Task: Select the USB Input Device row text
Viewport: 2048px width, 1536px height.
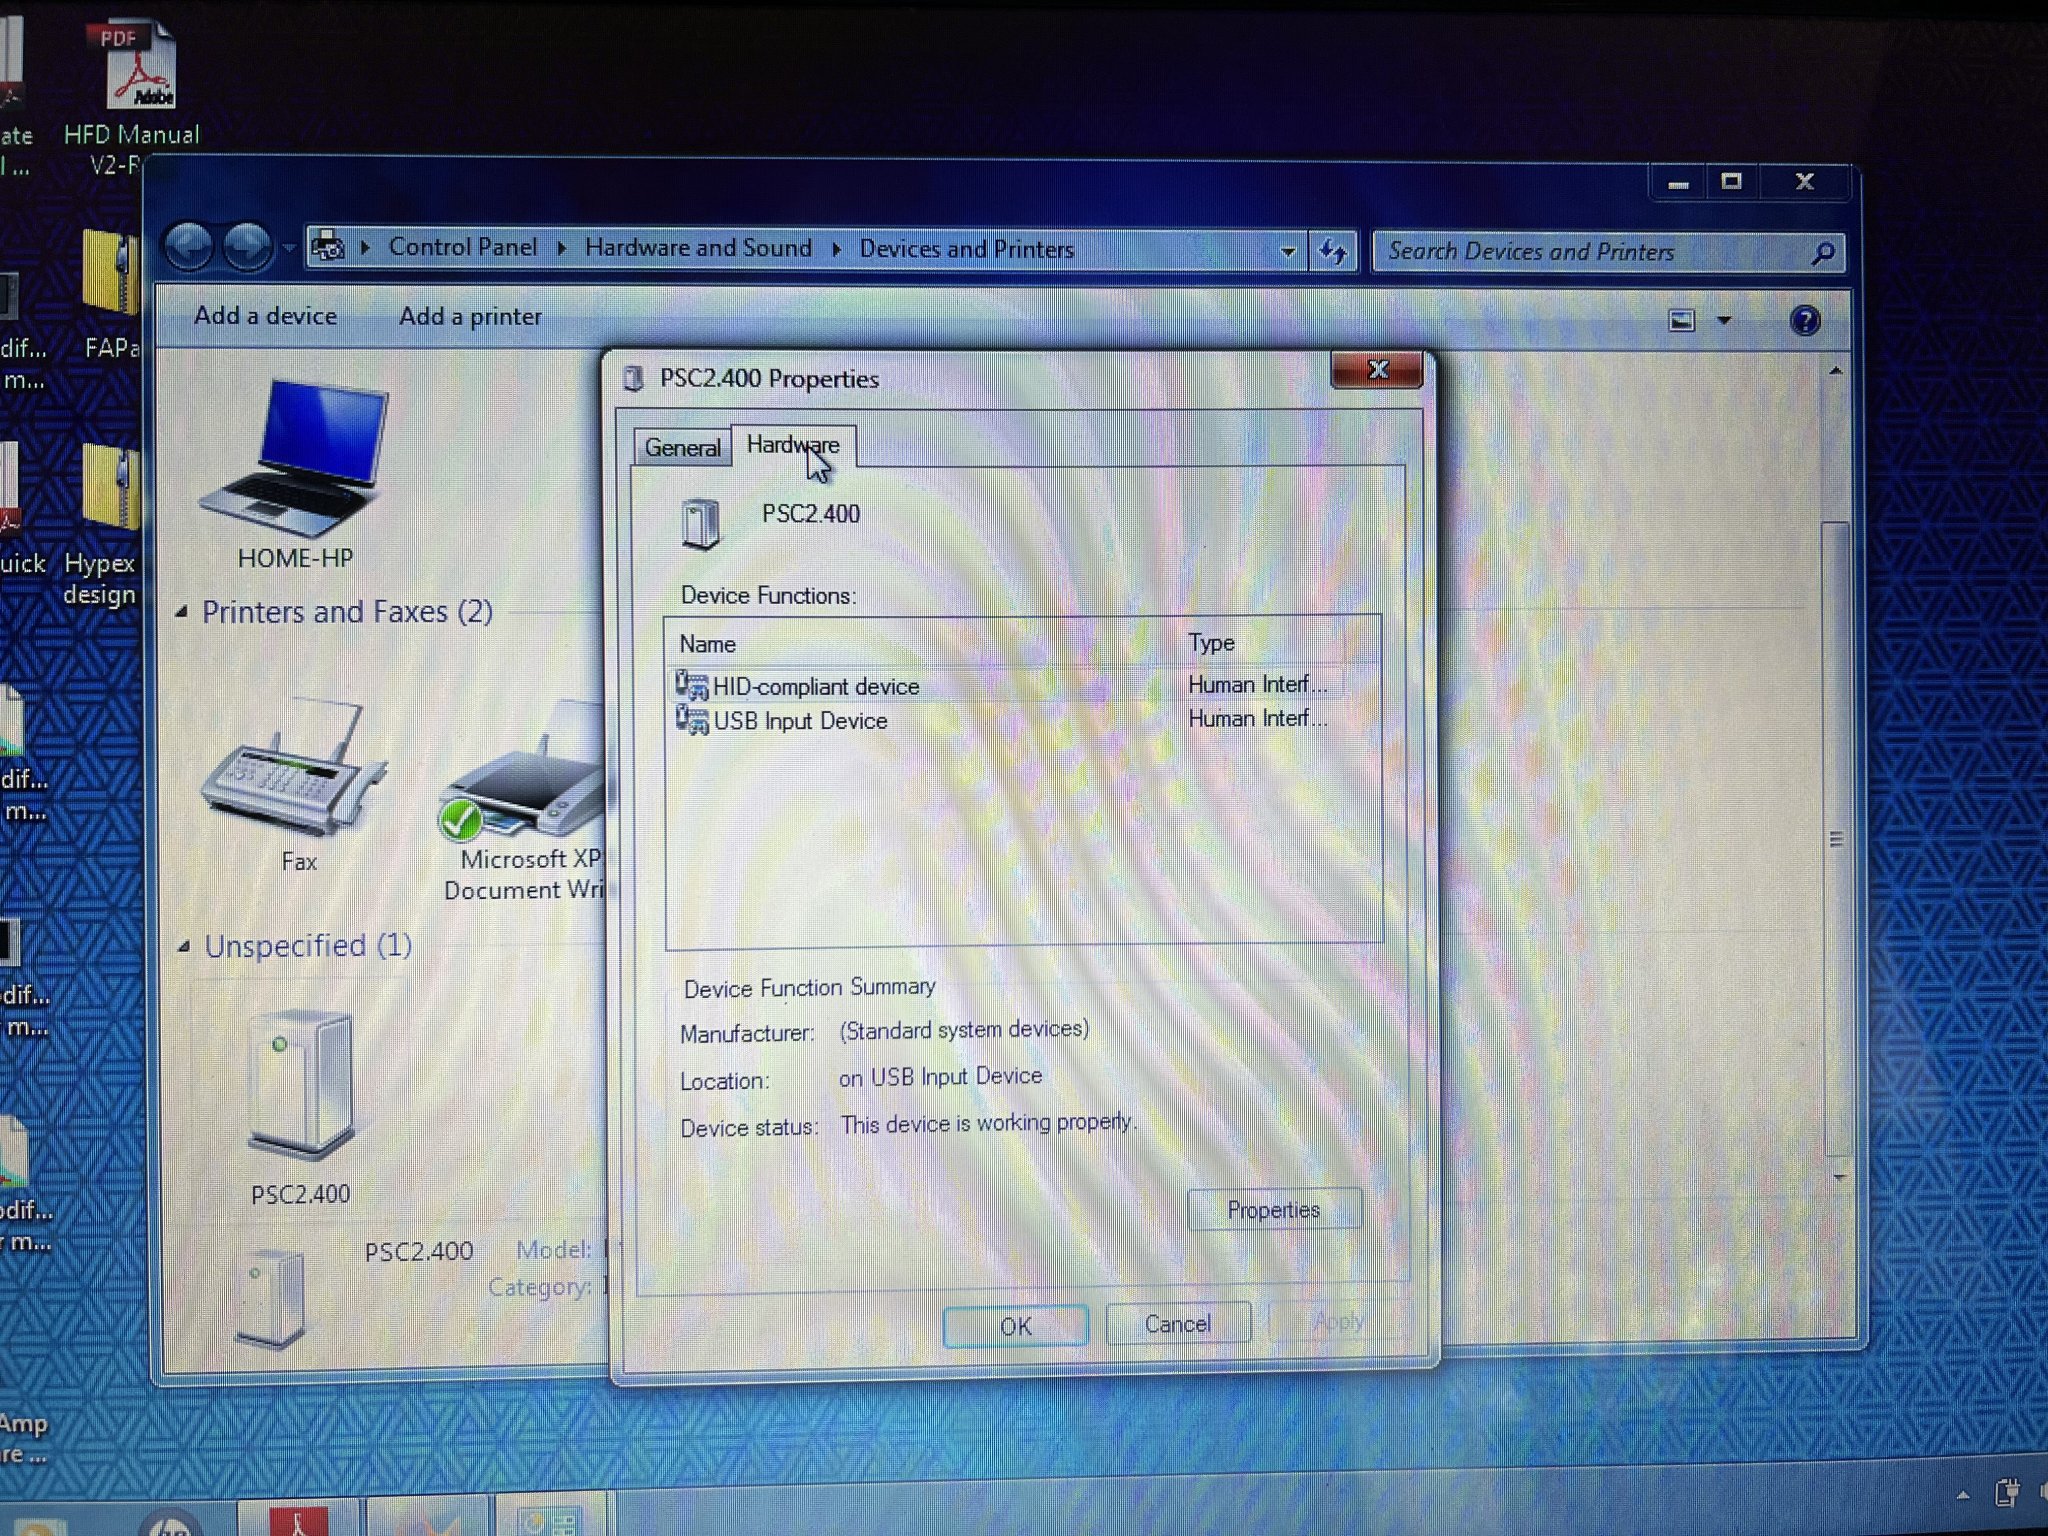Action: point(800,721)
